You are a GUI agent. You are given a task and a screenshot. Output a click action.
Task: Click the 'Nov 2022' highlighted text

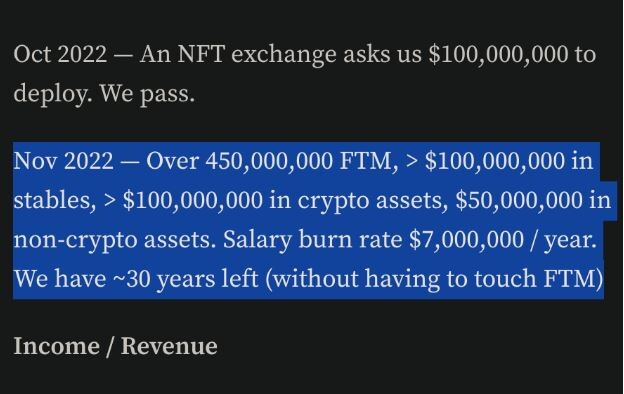coord(63,161)
